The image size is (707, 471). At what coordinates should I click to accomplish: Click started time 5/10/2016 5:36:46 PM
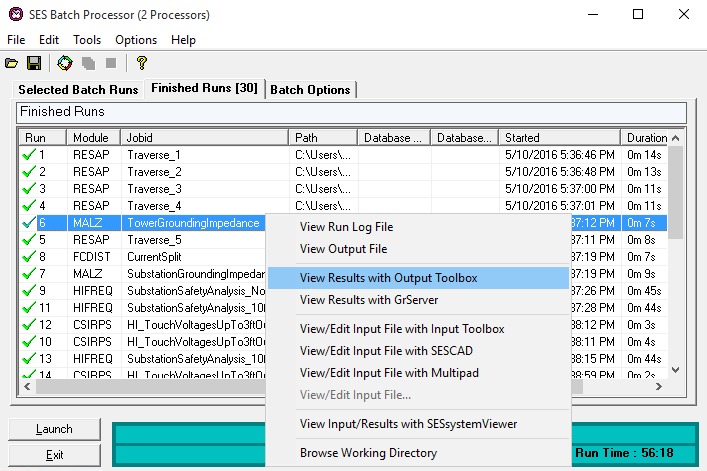pos(560,155)
